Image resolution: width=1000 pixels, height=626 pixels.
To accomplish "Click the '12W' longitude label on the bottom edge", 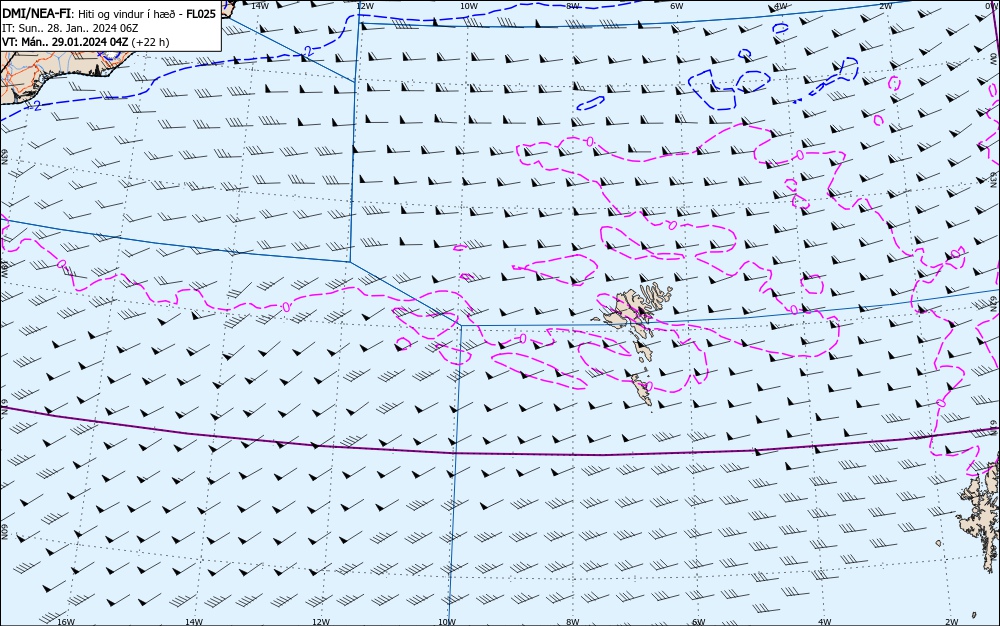I will coord(321,622).
